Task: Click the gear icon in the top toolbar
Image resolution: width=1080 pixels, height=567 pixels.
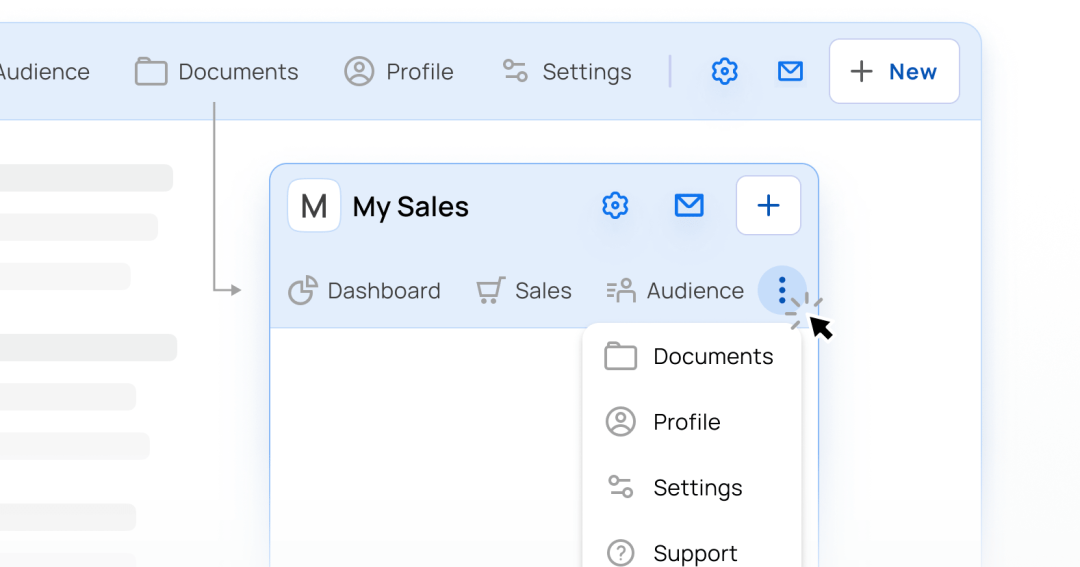Action: [x=724, y=71]
